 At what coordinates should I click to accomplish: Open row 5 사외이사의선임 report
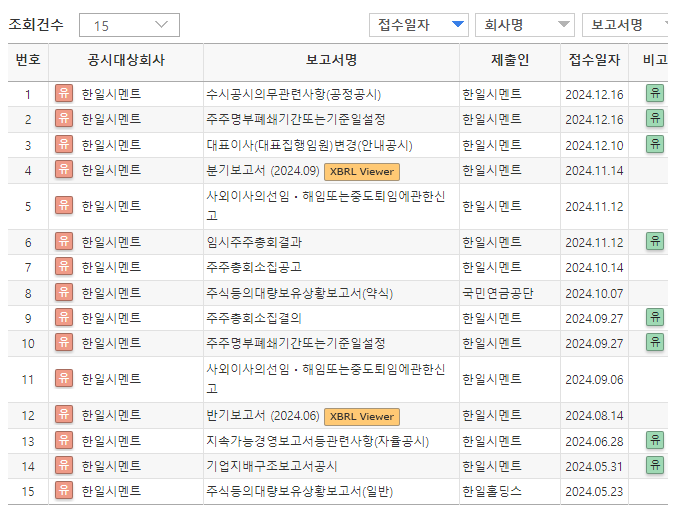click(325, 206)
